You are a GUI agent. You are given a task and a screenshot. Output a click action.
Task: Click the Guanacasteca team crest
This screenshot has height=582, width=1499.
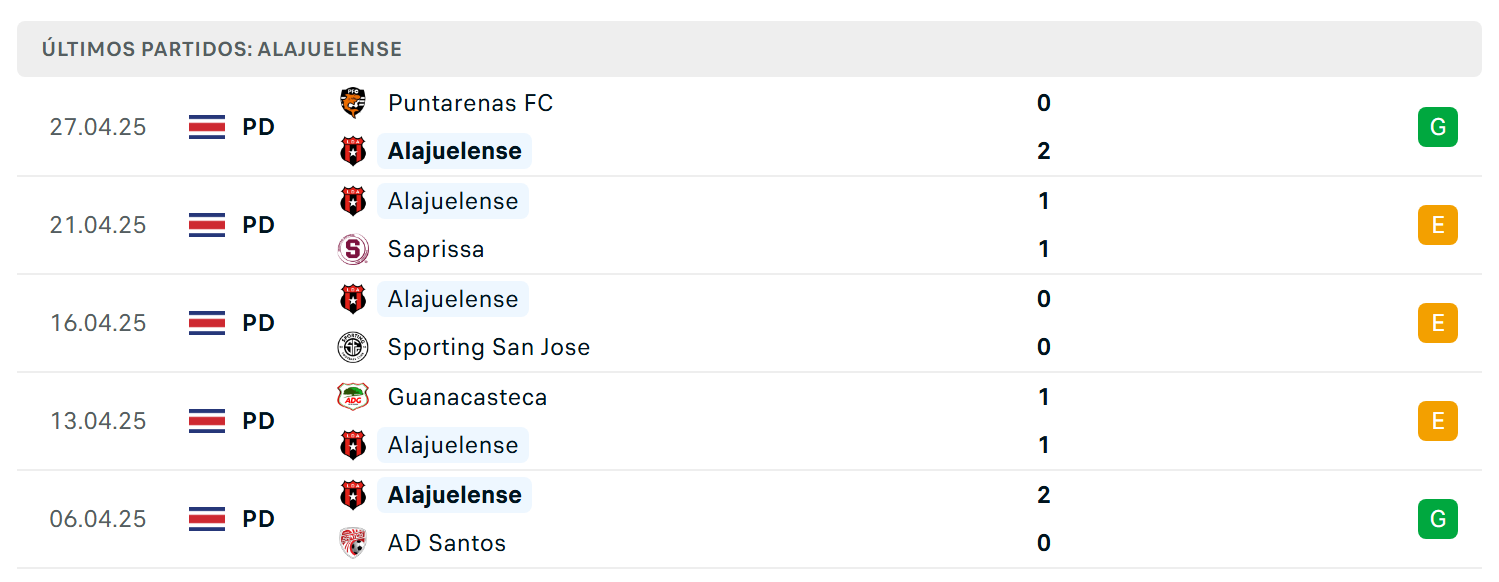pos(352,397)
